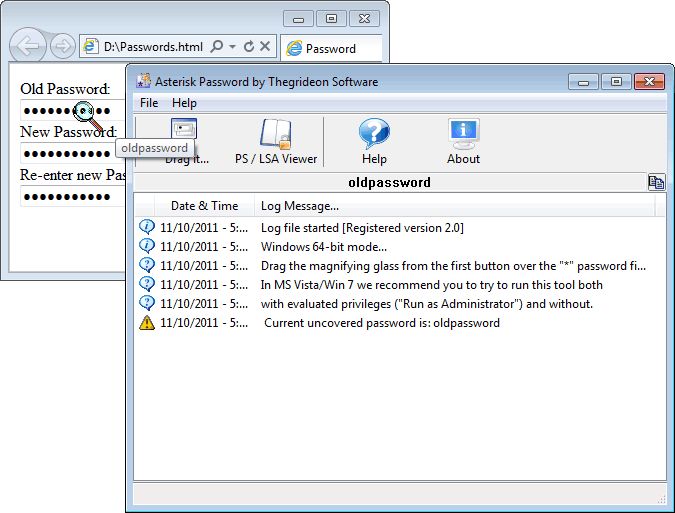Open the About dialog from toolbar
This screenshot has height=513, width=675.
pos(463,141)
